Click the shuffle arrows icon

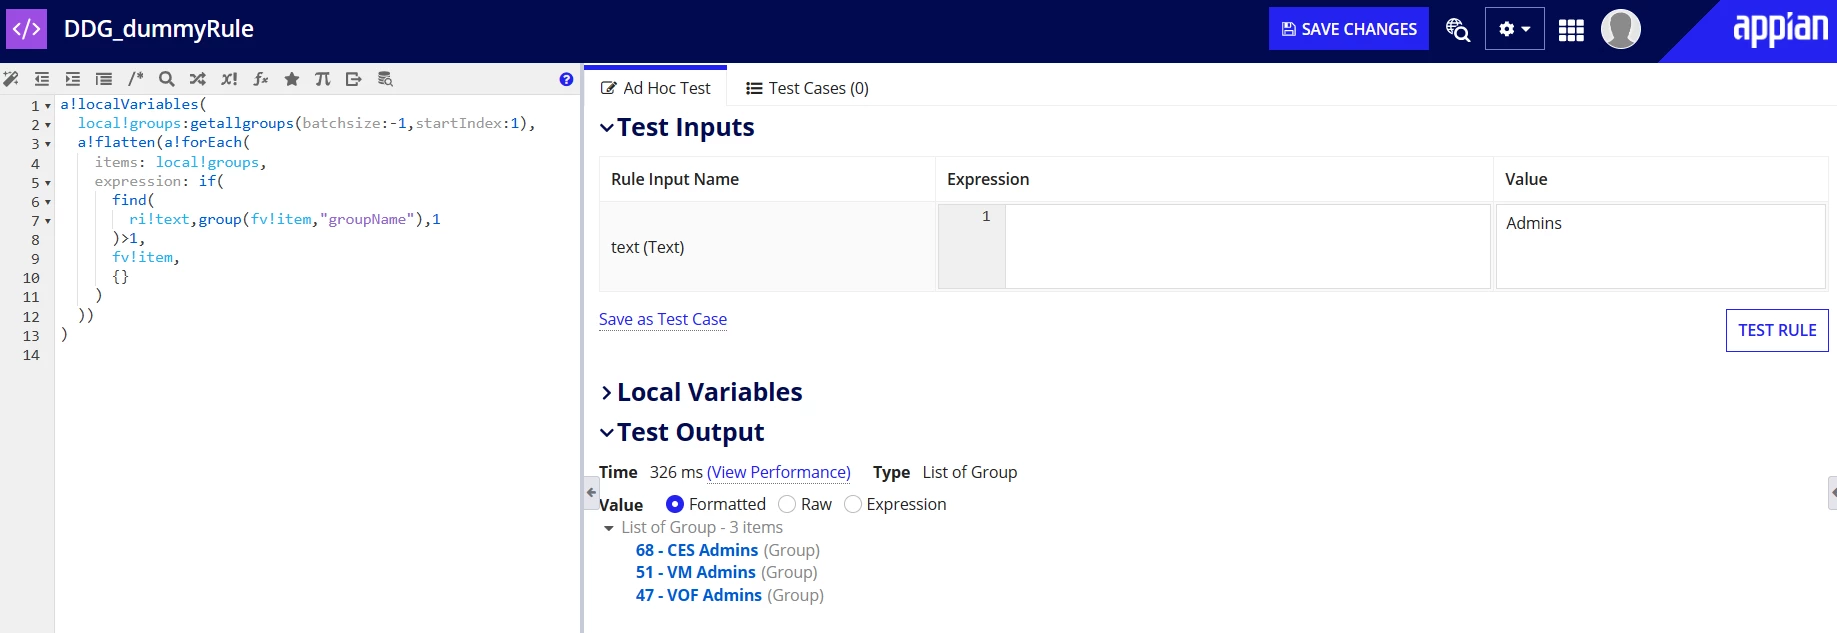[x=198, y=79]
